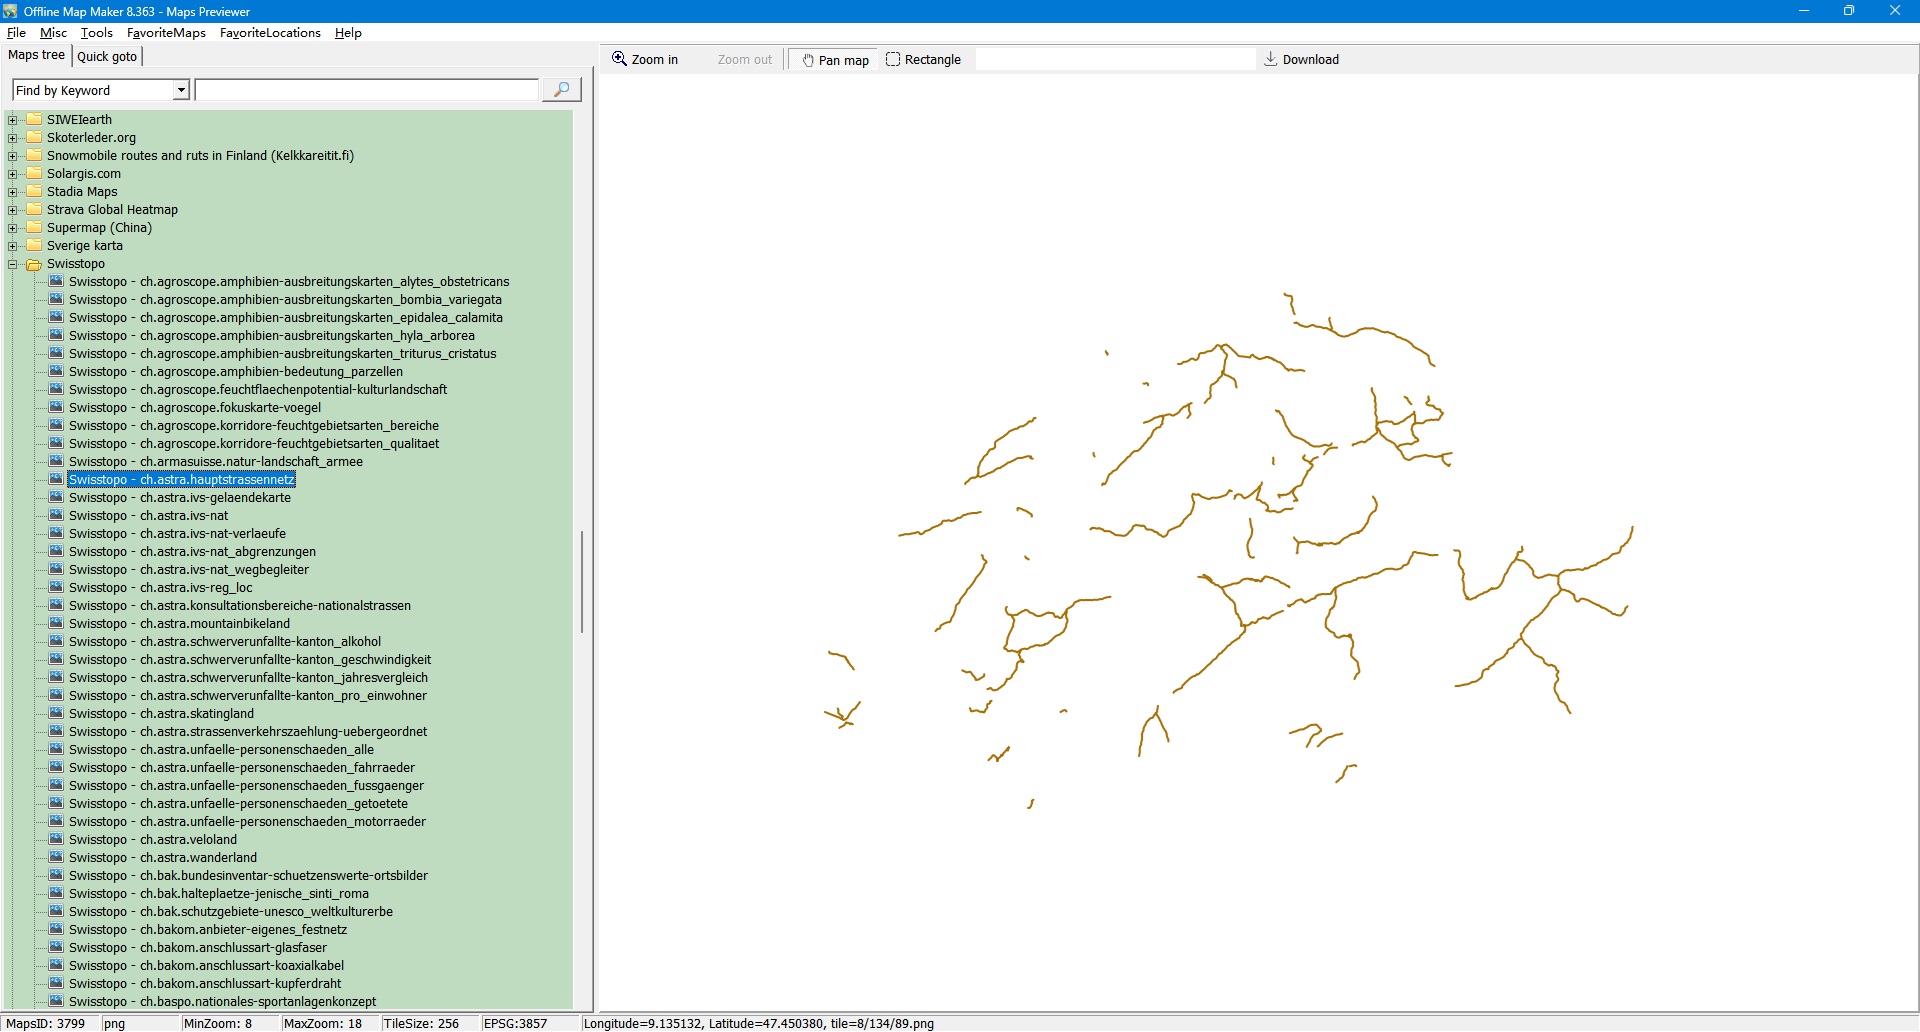Viewport: 1920px width, 1032px height.
Task: Click the maps tree vertical scrollbar
Action: (581, 580)
